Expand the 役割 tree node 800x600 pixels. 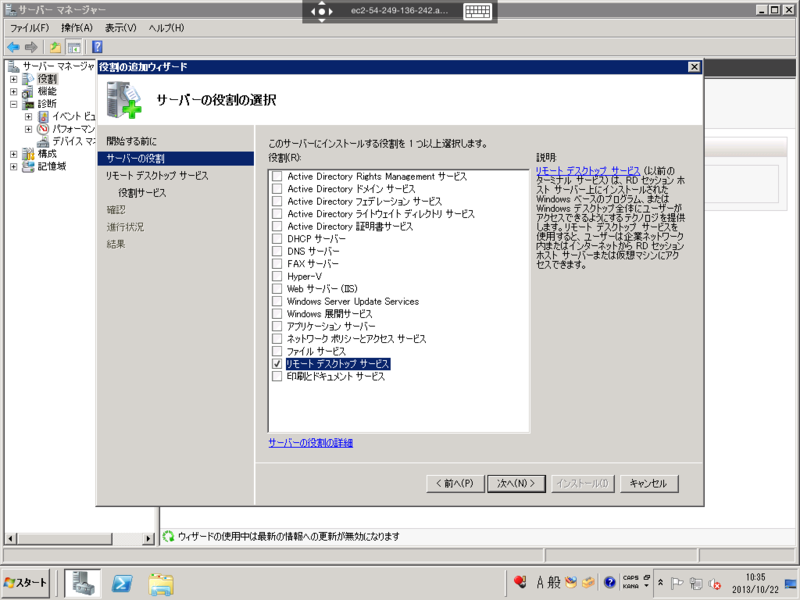point(14,79)
